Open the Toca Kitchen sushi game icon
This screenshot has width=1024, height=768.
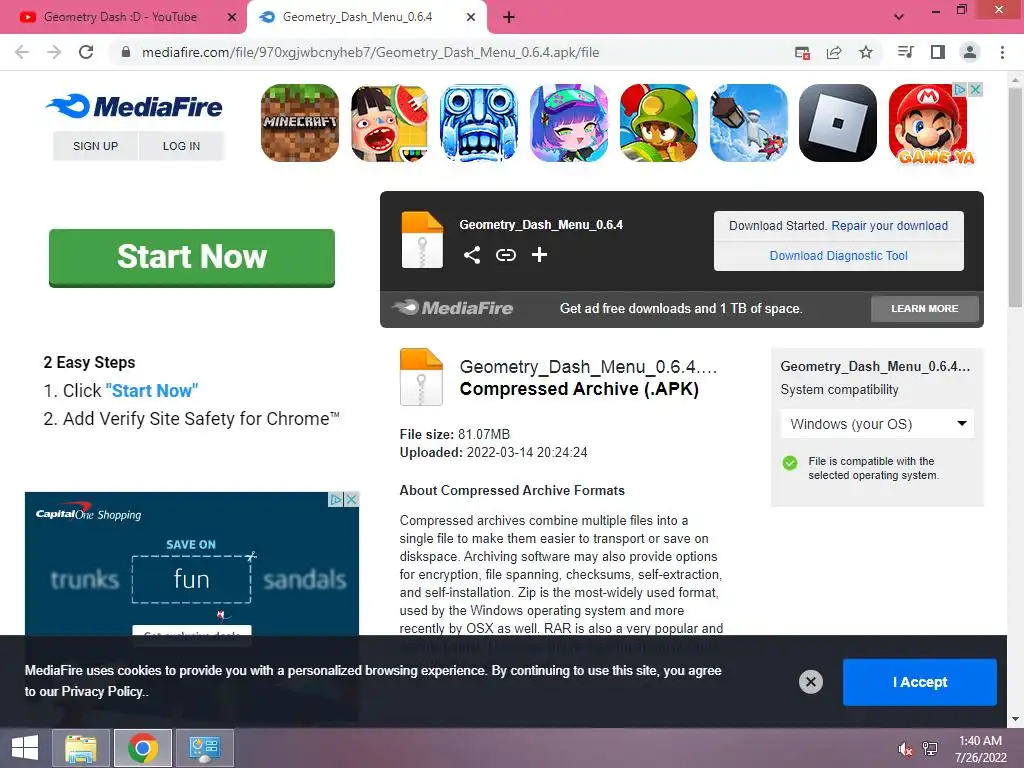click(390, 123)
